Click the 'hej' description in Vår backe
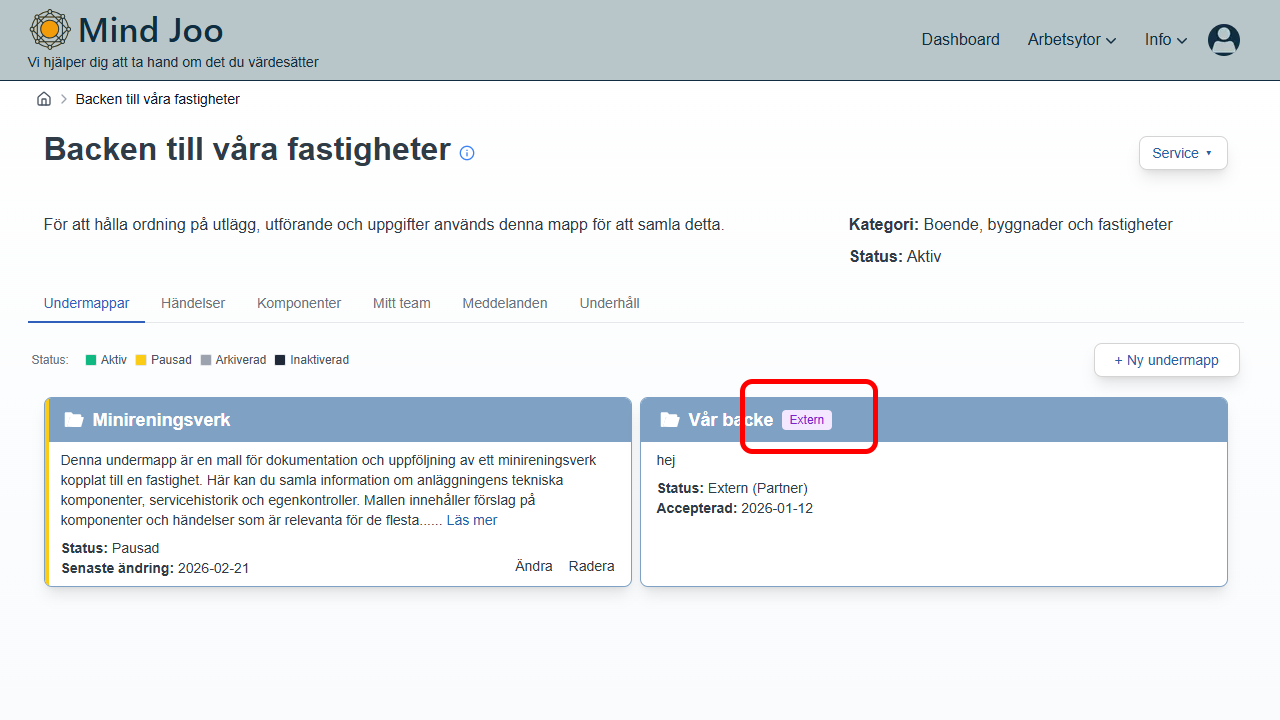 666,460
